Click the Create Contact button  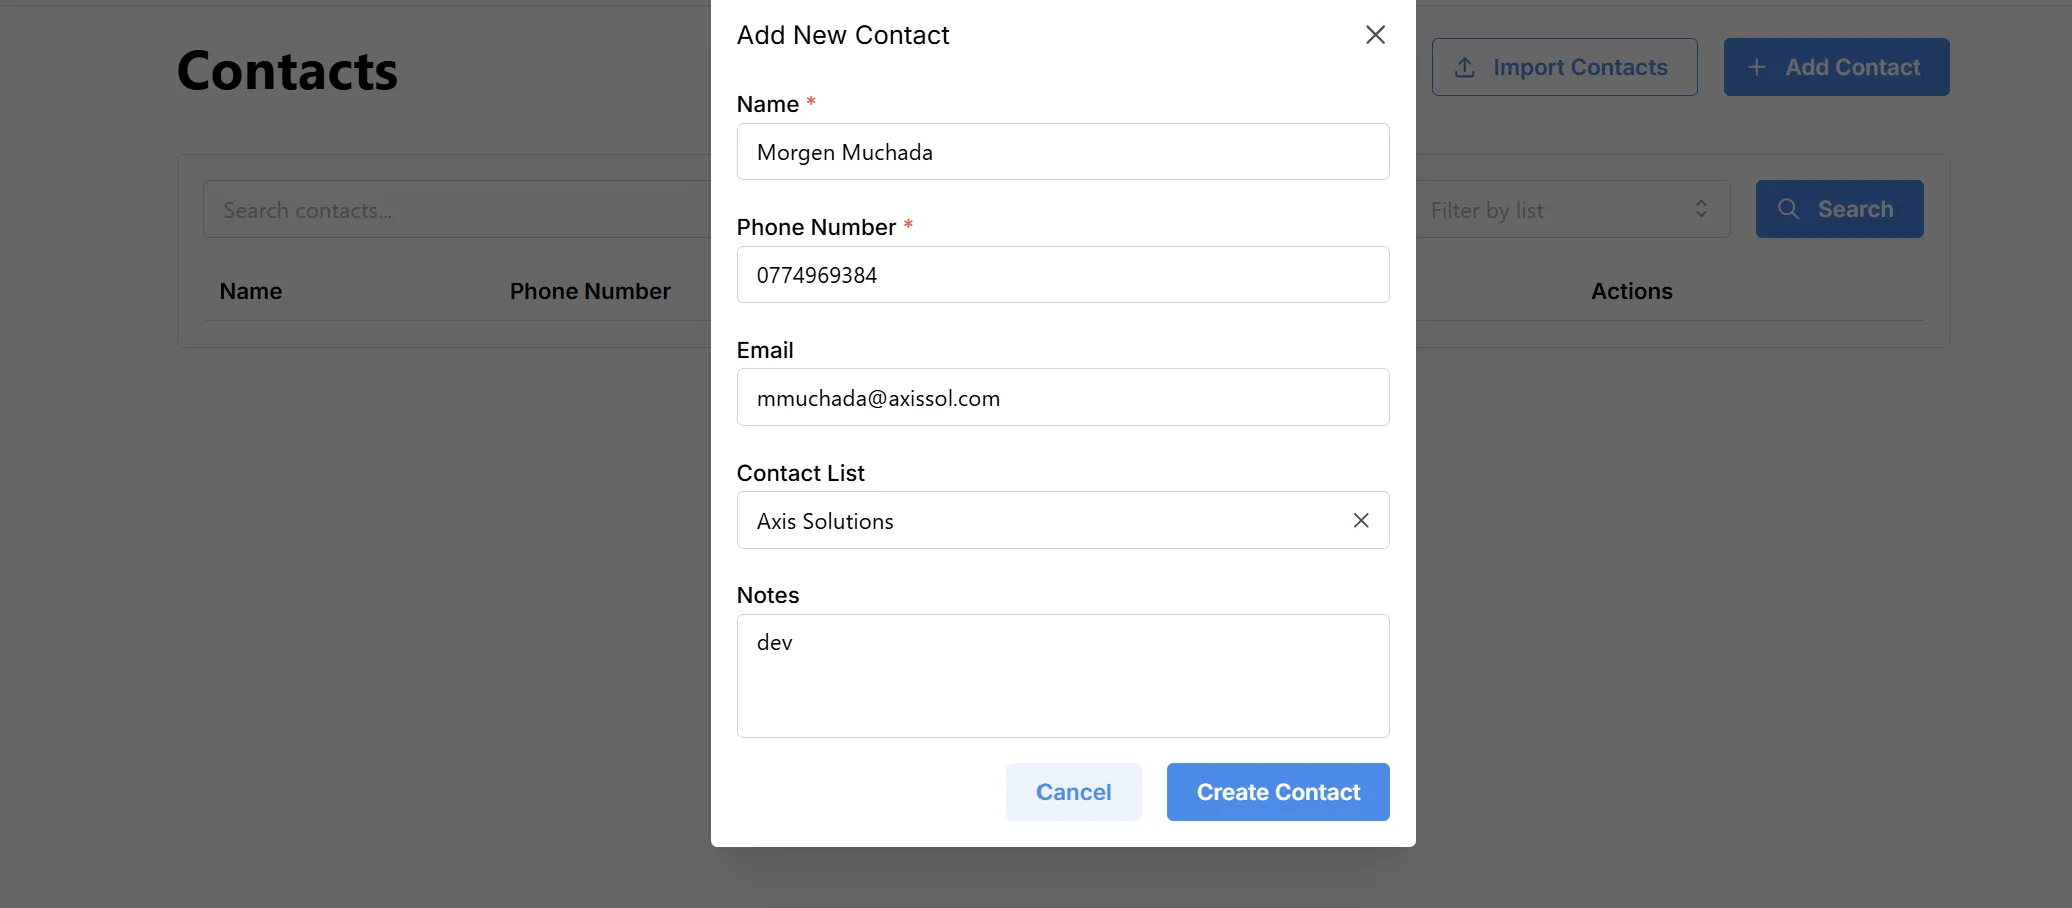[1277, 791]
